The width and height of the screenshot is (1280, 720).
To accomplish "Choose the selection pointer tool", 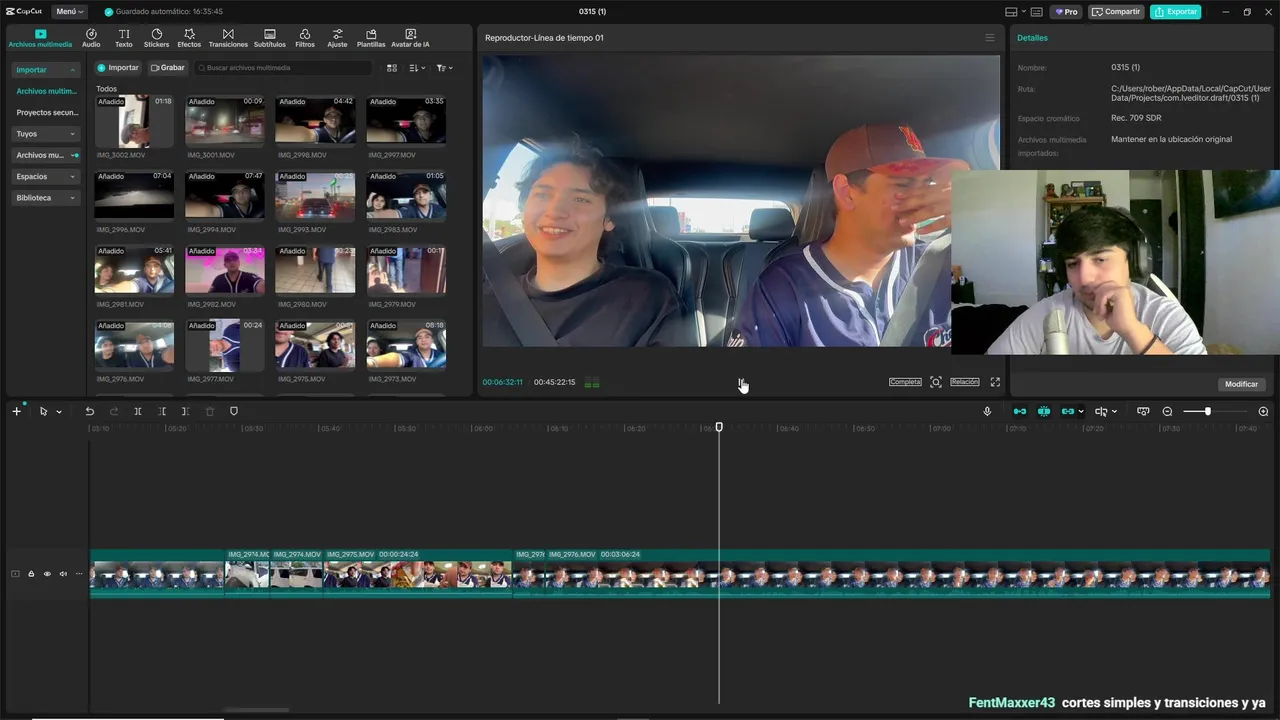I will (43, 411).
